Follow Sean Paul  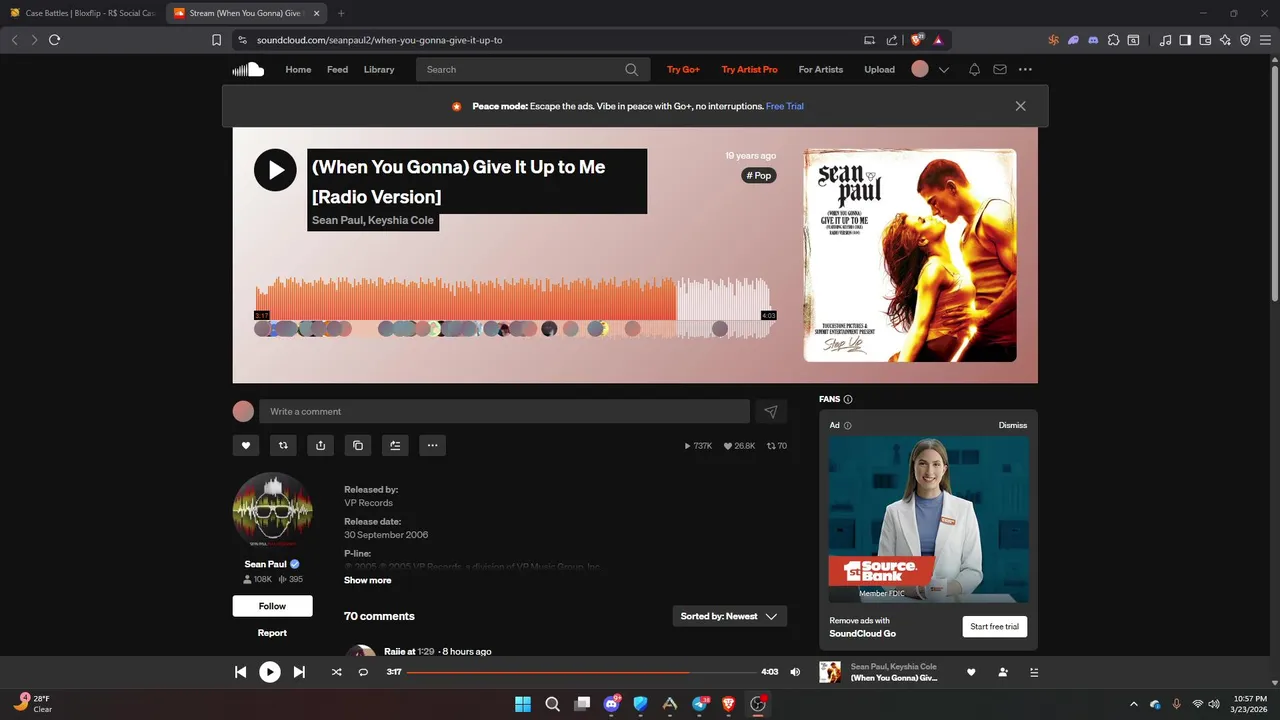(272, 606)
